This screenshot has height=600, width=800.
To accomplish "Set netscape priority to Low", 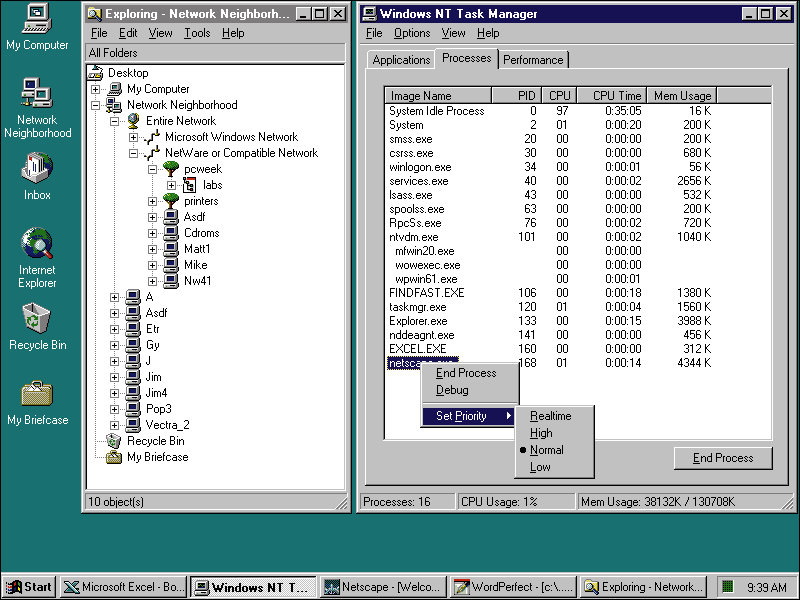I will click(x=555, y=467).
